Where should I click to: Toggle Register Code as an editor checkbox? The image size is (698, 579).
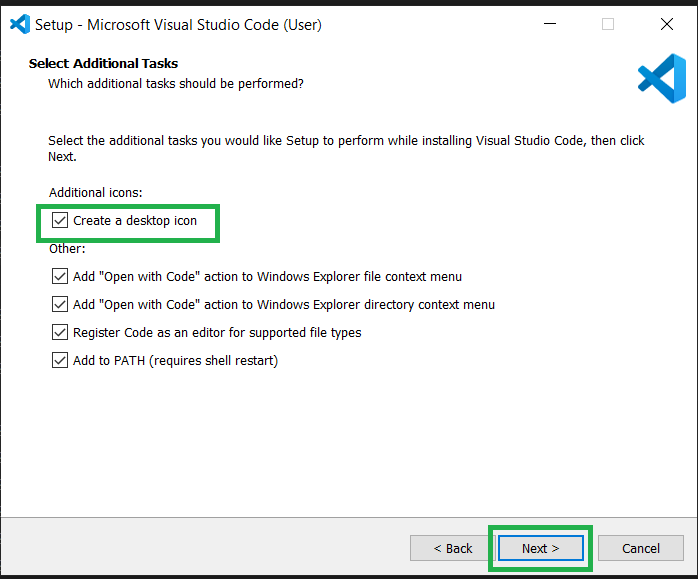(60, 332)
